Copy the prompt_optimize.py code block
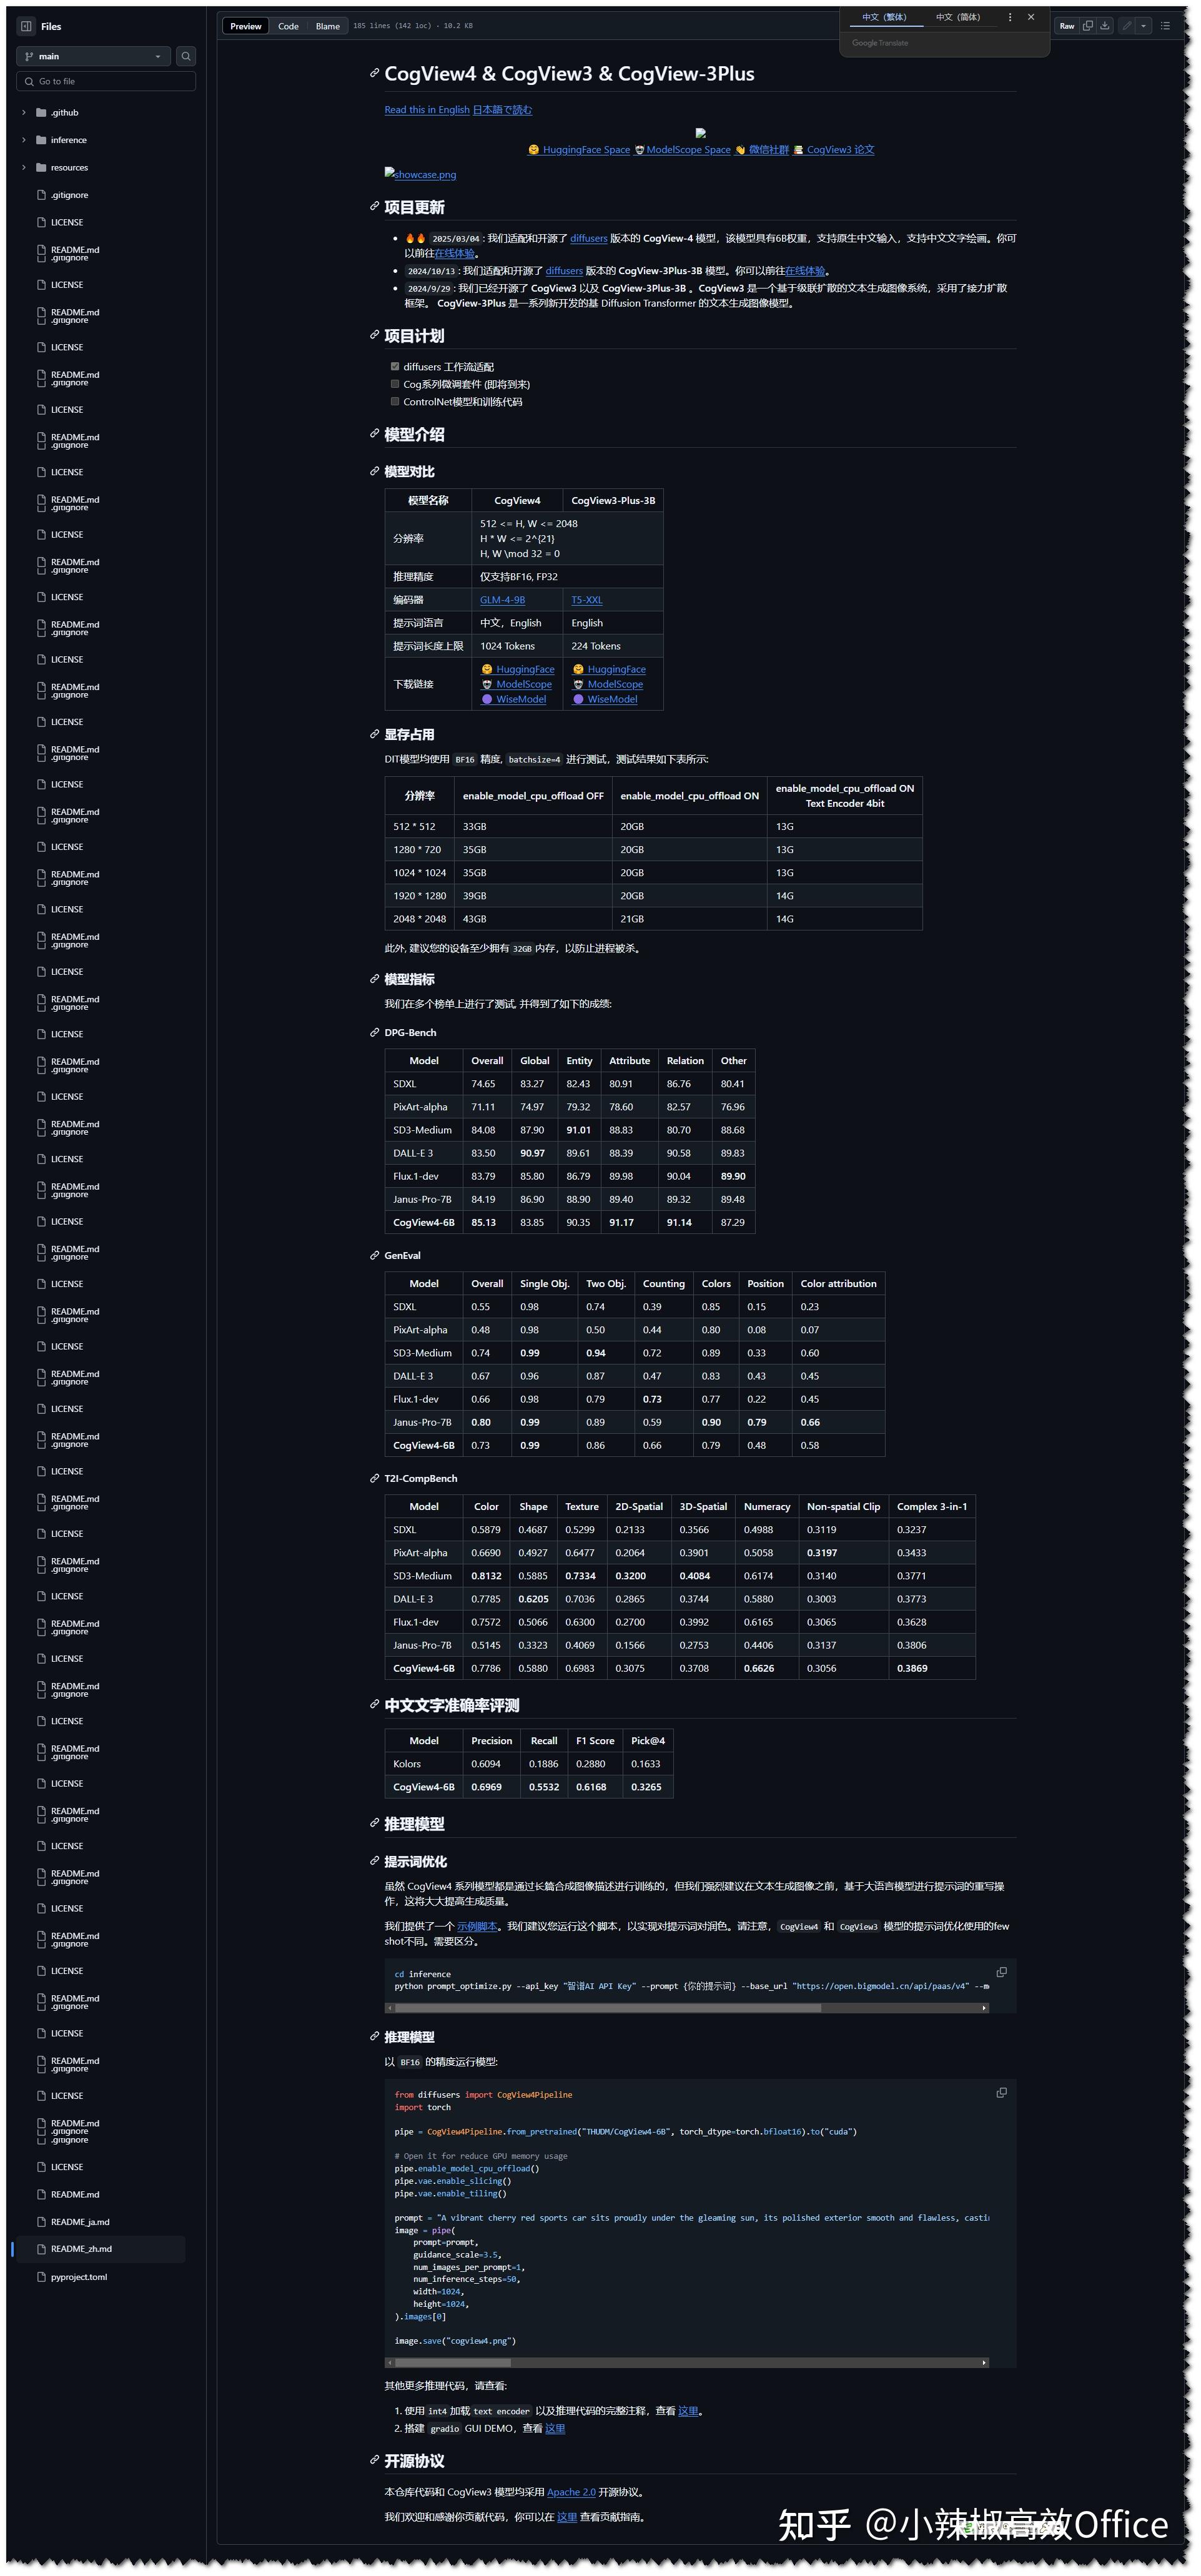1201x2576 pixels. pyautogui.click(x=1001, y=1973)
